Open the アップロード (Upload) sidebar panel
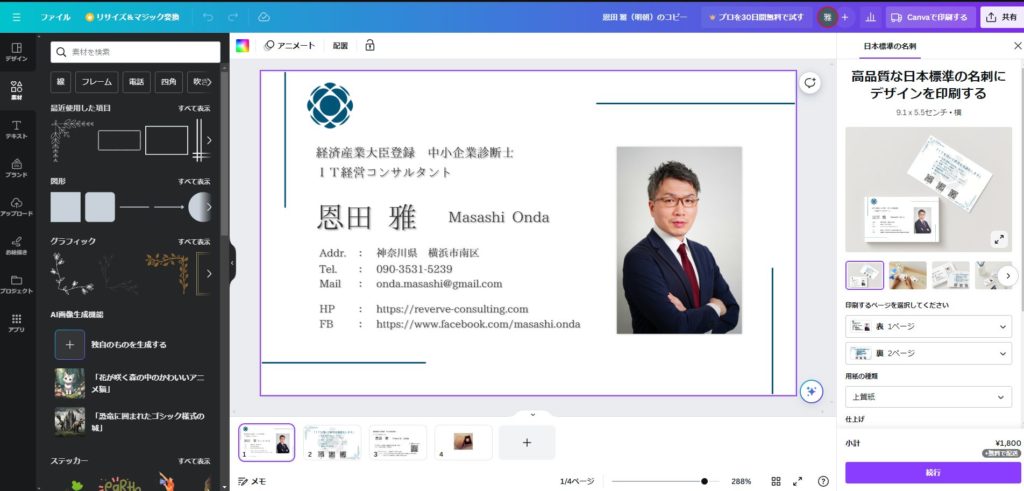 pos(16,206)
